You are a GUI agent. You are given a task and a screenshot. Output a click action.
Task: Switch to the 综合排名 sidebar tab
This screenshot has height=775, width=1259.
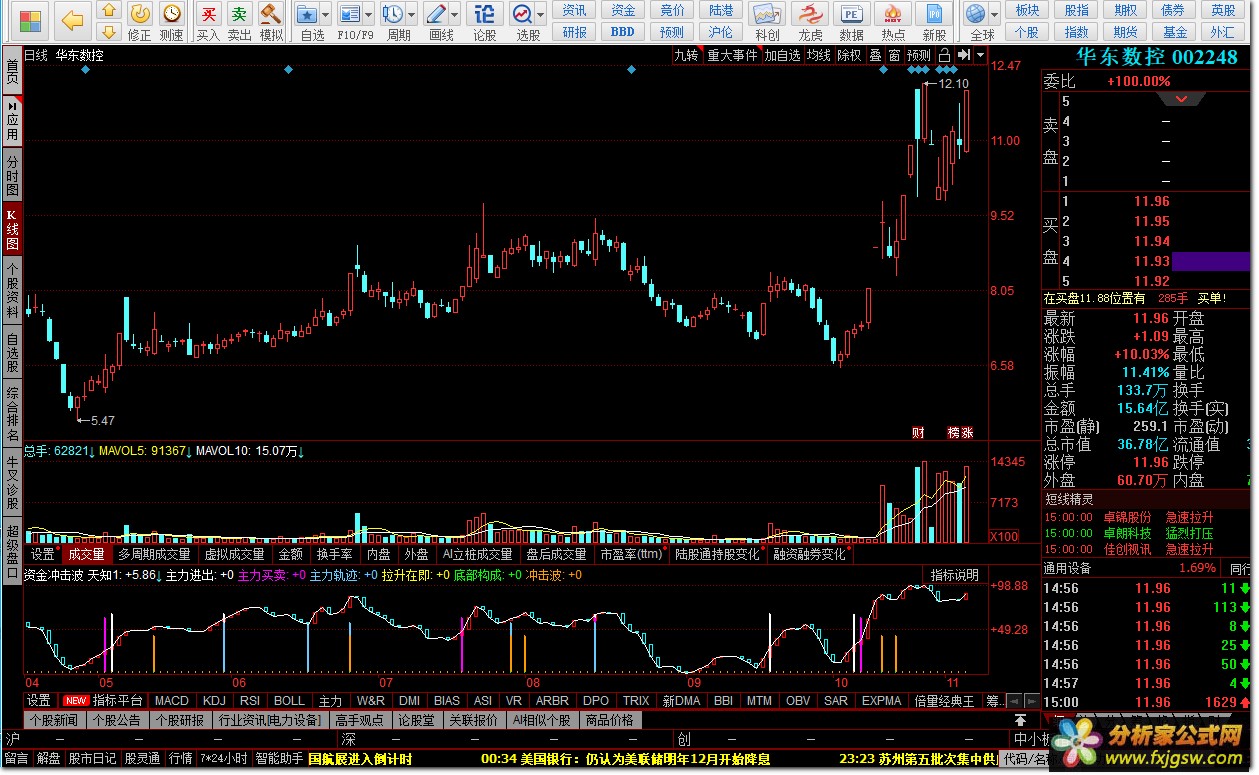12,414
